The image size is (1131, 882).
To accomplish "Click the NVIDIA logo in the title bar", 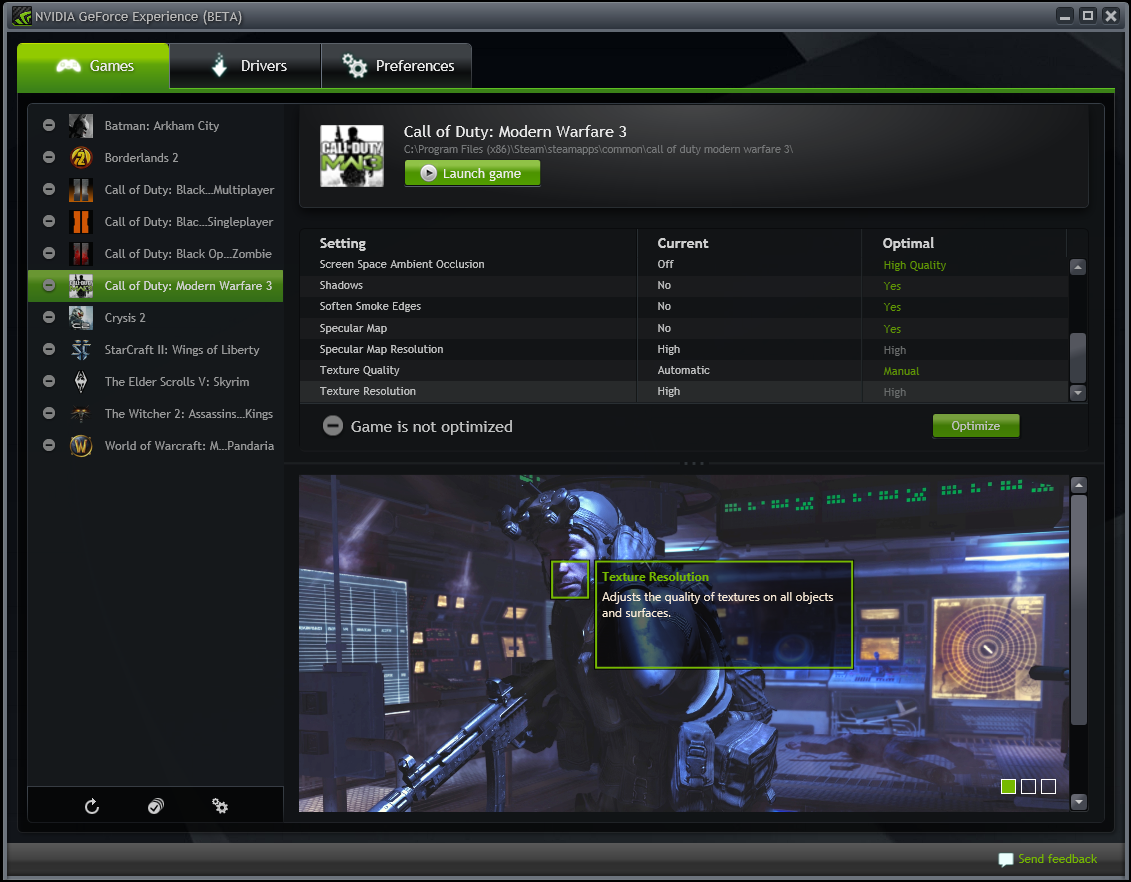I will [20, 15].
